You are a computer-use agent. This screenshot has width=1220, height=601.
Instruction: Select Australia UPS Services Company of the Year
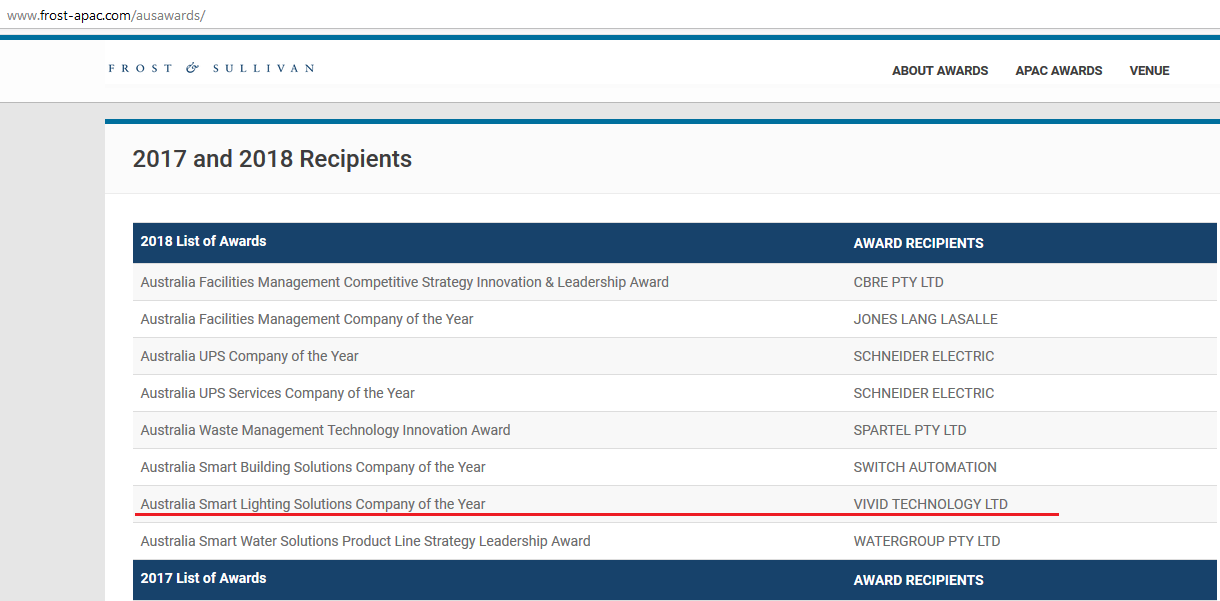pyautogui.click(x=277, y=393)
